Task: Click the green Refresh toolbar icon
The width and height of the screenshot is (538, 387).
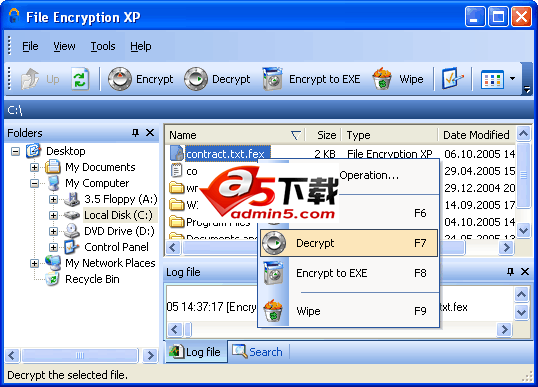Action: (x=80, y=79)
